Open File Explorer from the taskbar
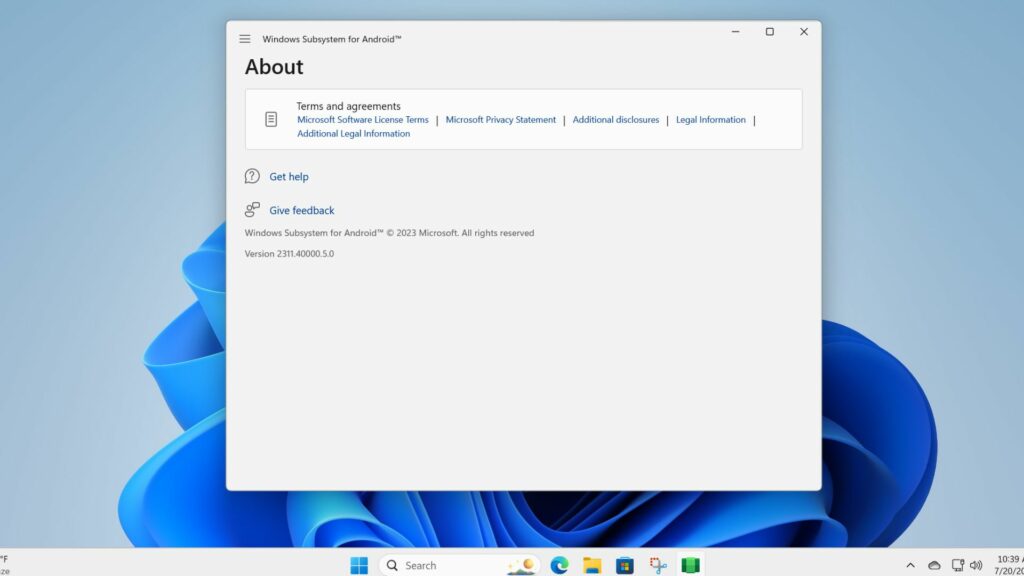Viewport: 1024px width, 576px height. 591,565
